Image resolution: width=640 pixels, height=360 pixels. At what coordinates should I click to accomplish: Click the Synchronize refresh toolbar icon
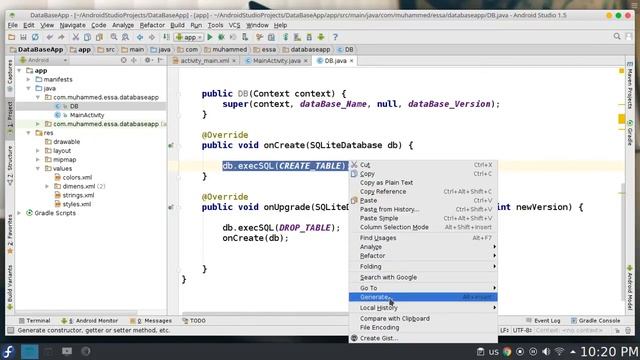tap(36, 37)
